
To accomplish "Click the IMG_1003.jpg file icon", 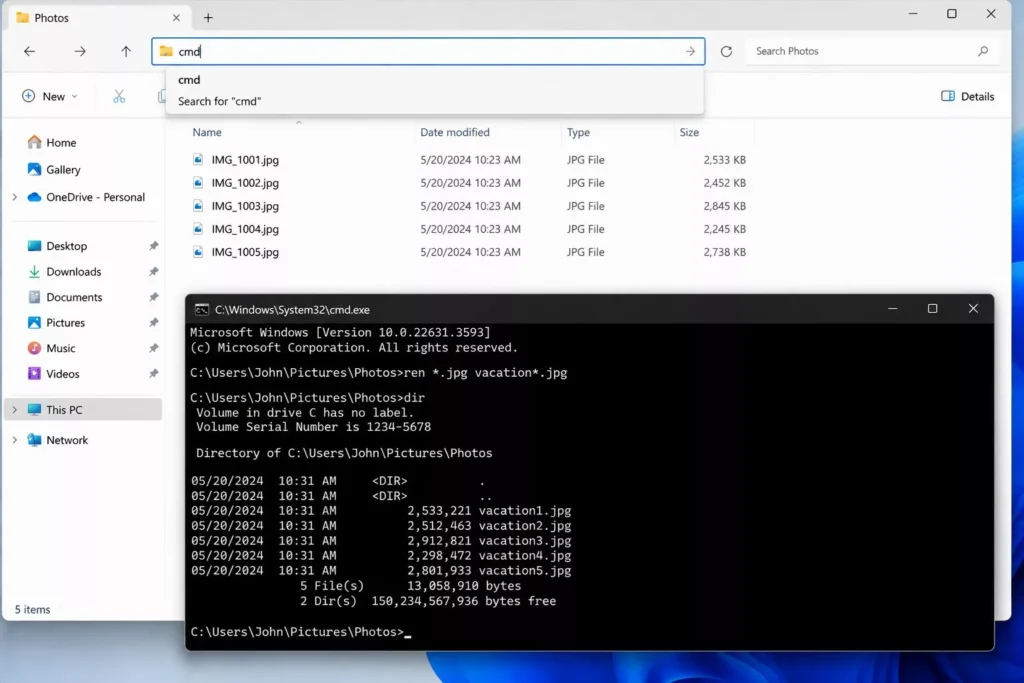I will click(198, 206).
